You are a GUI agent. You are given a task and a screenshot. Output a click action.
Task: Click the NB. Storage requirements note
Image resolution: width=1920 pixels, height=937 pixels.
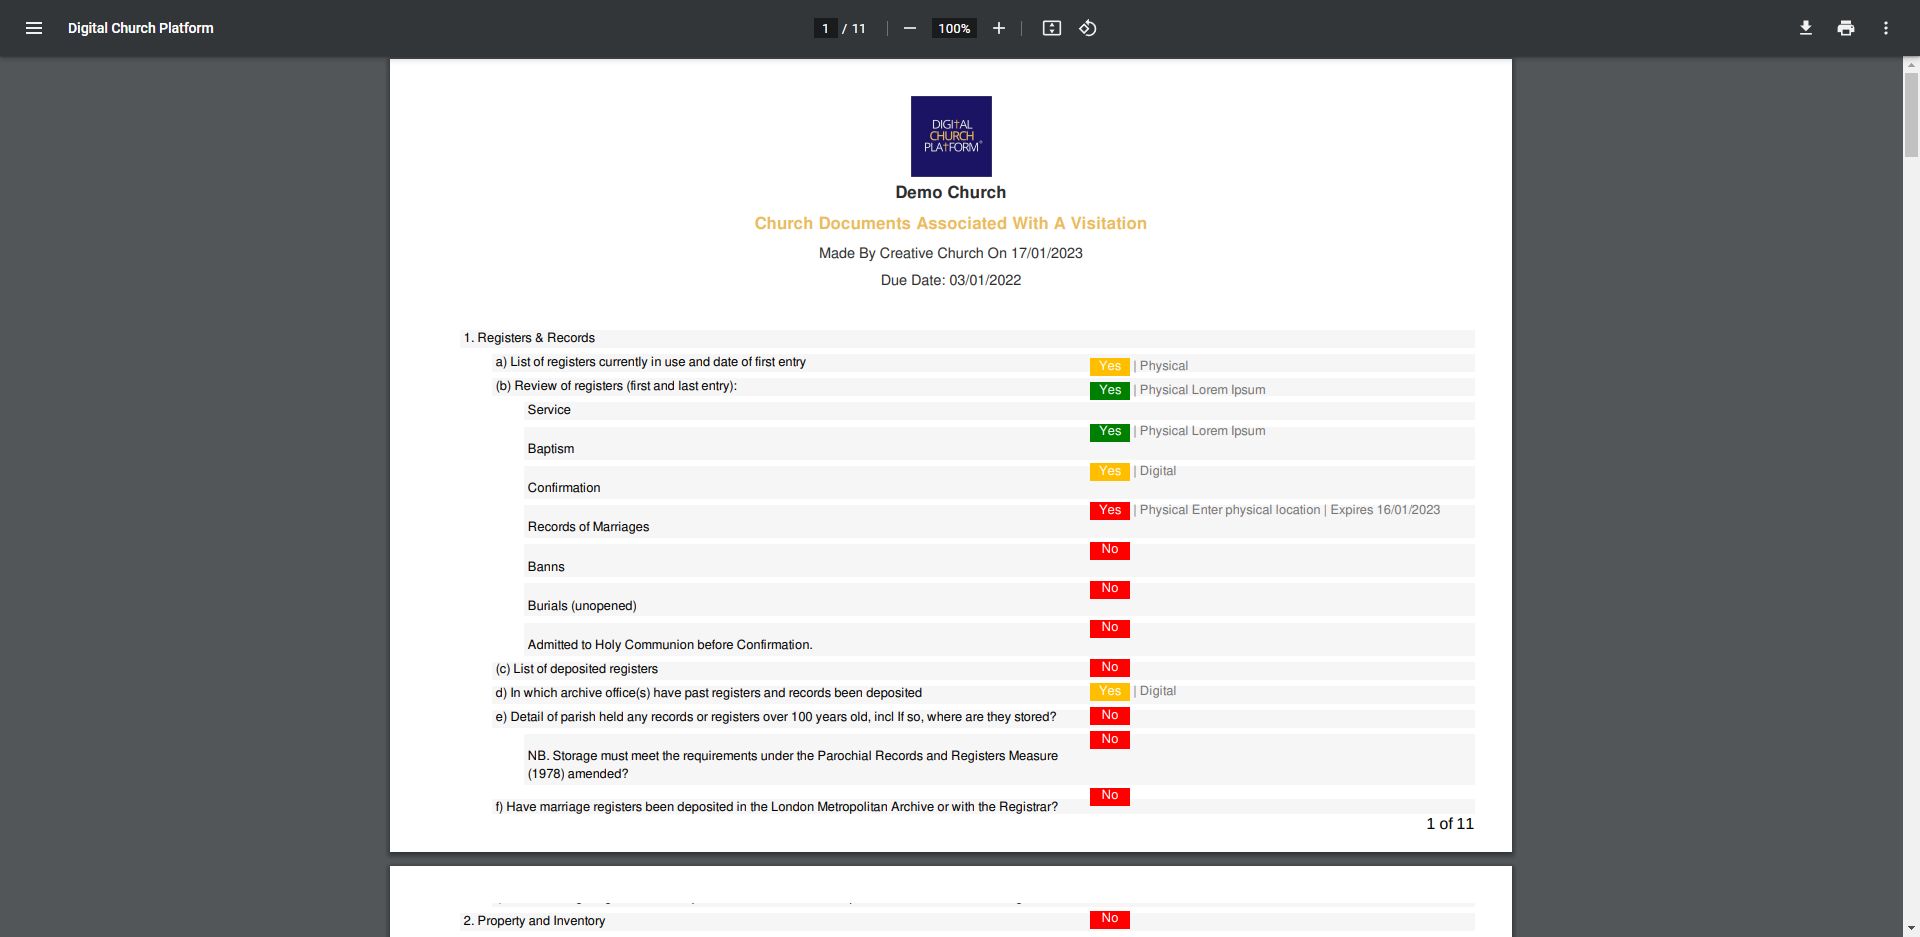(x=793, y=765)
